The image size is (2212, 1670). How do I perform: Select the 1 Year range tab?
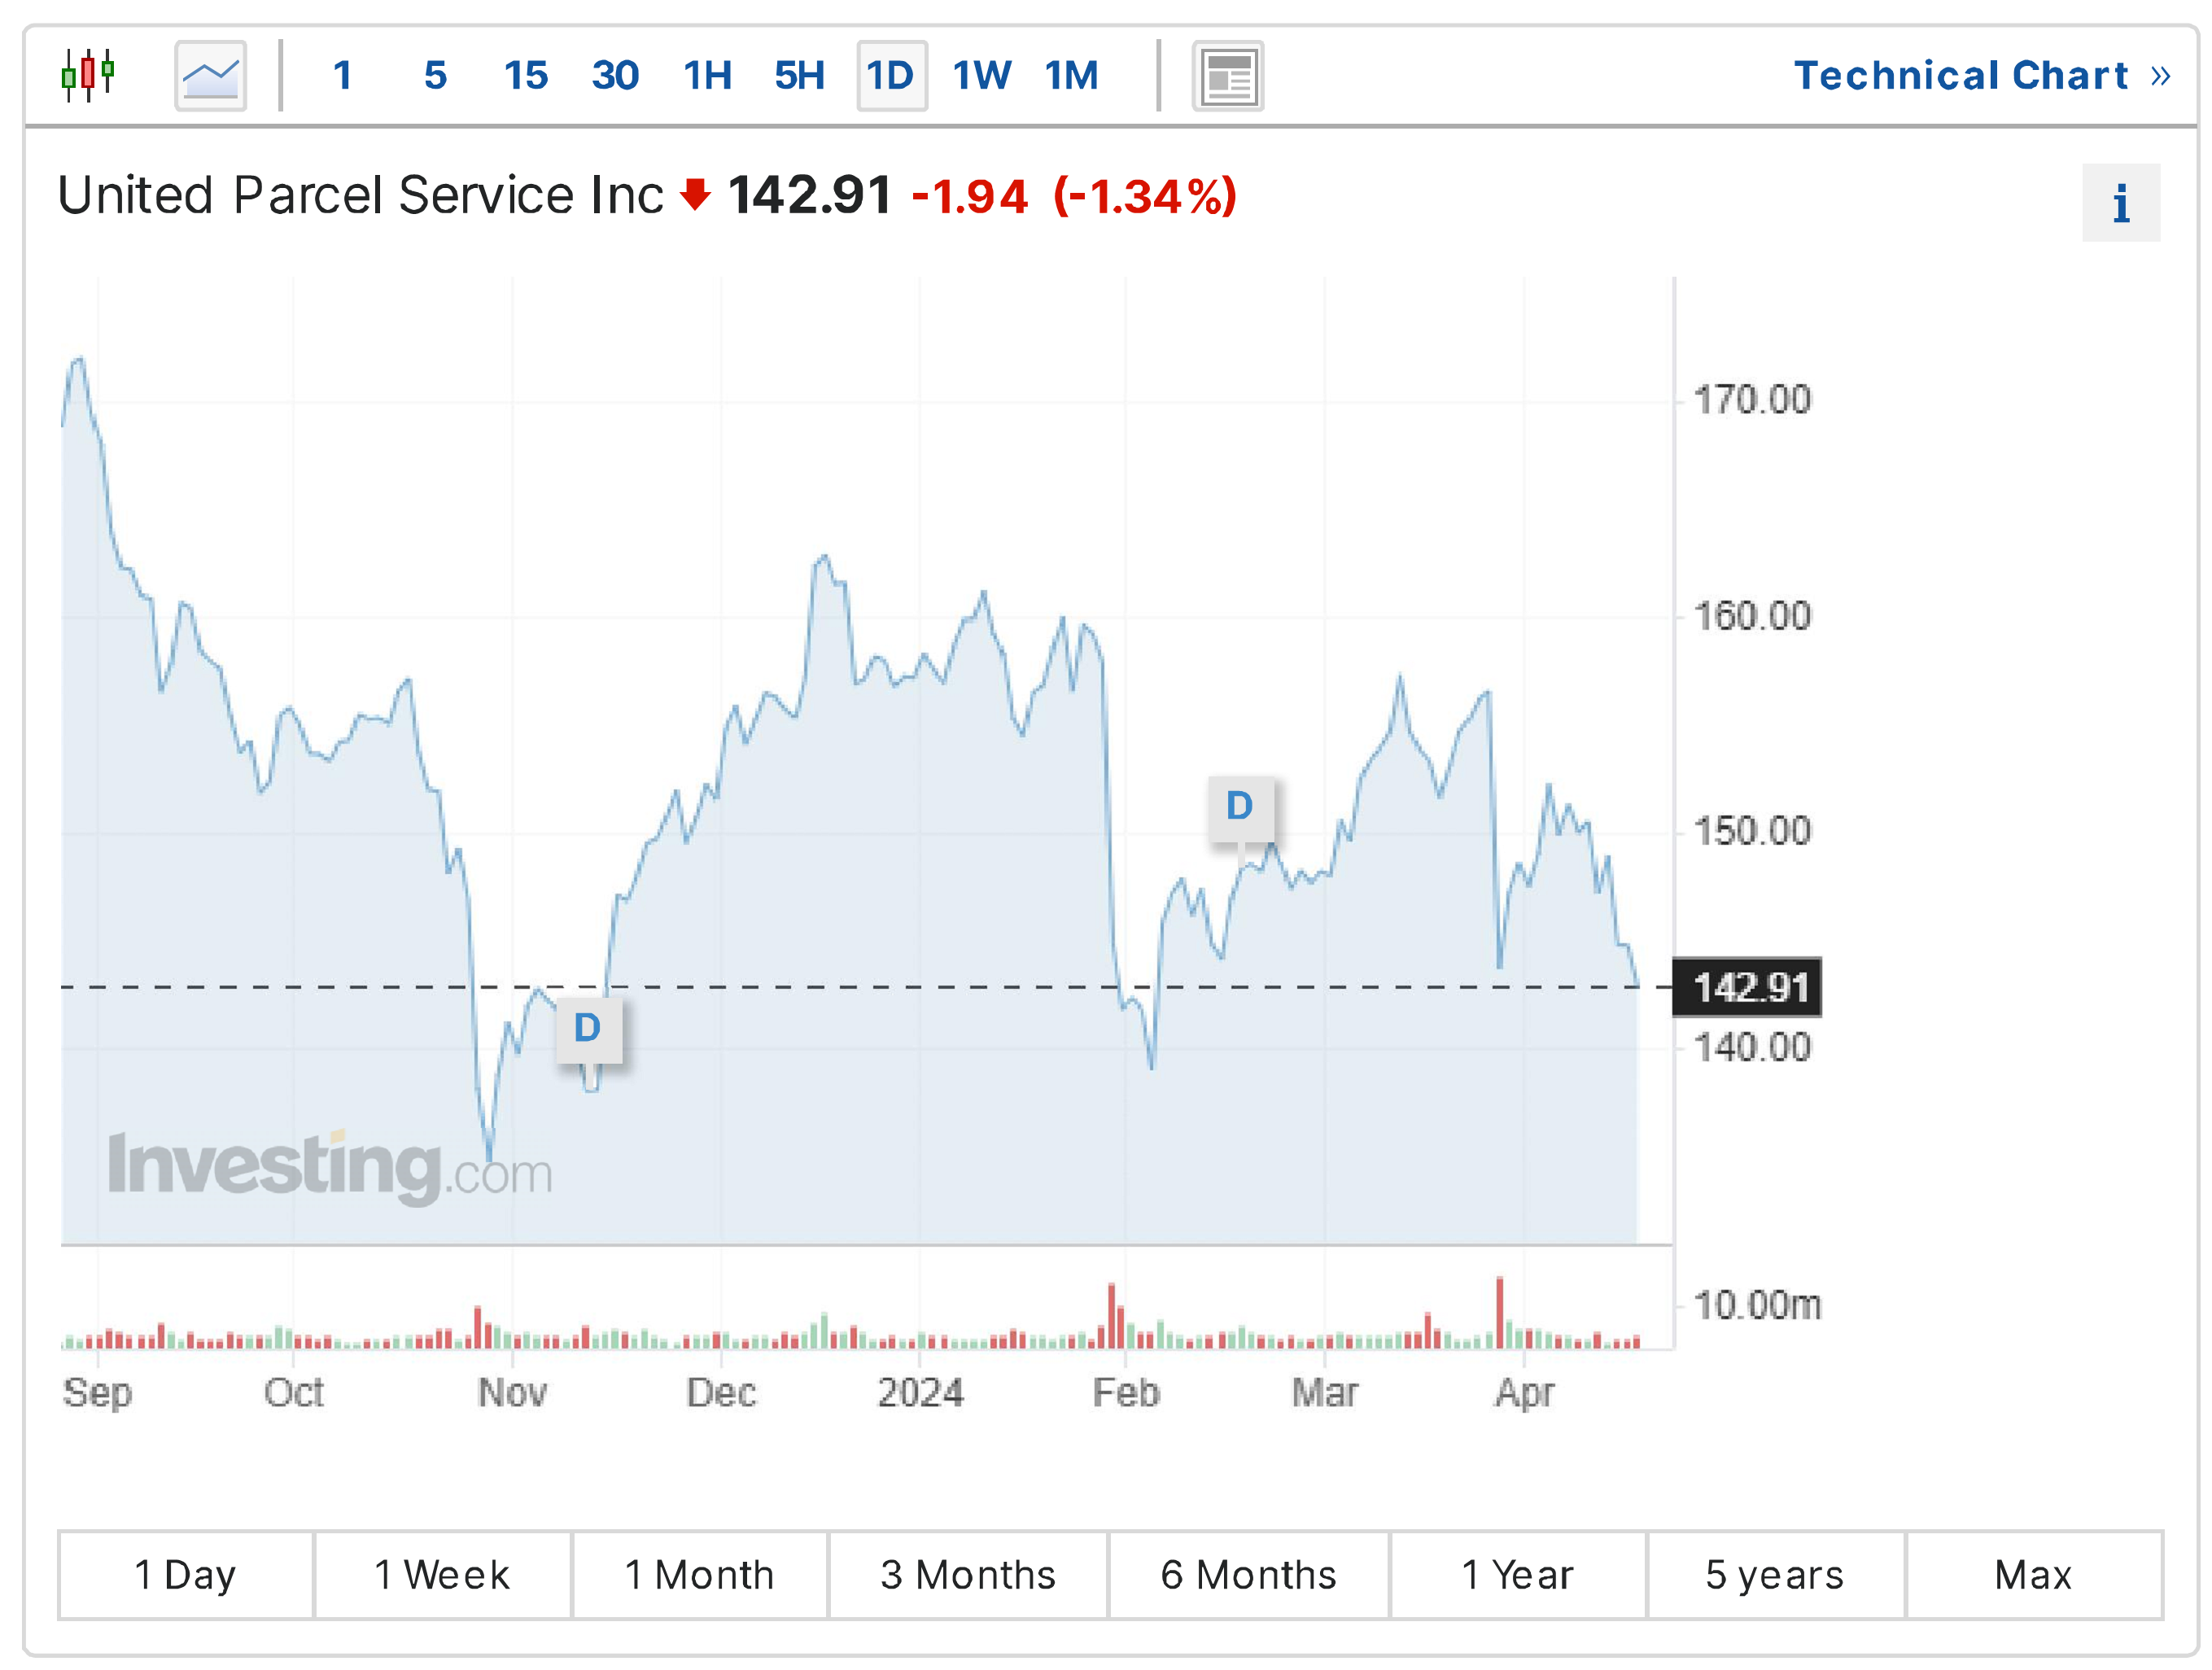pyautogui.click(x=1517, y=1575)
